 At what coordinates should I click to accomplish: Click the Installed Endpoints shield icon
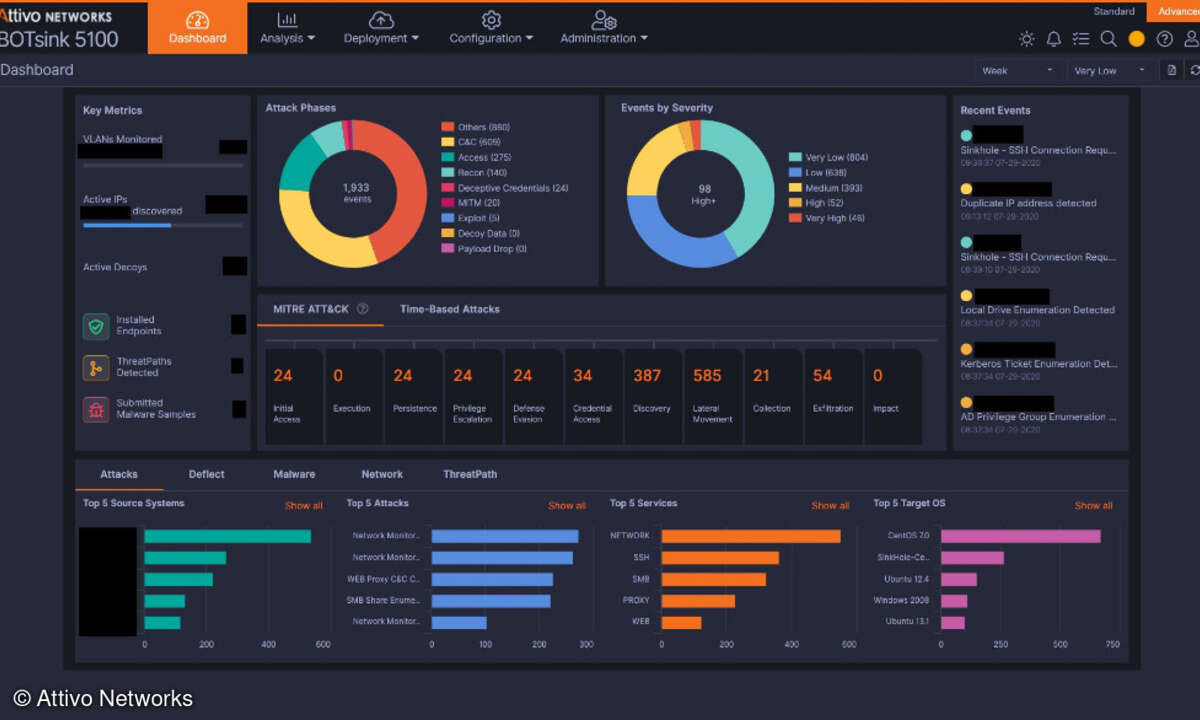[x=96, y=326]
